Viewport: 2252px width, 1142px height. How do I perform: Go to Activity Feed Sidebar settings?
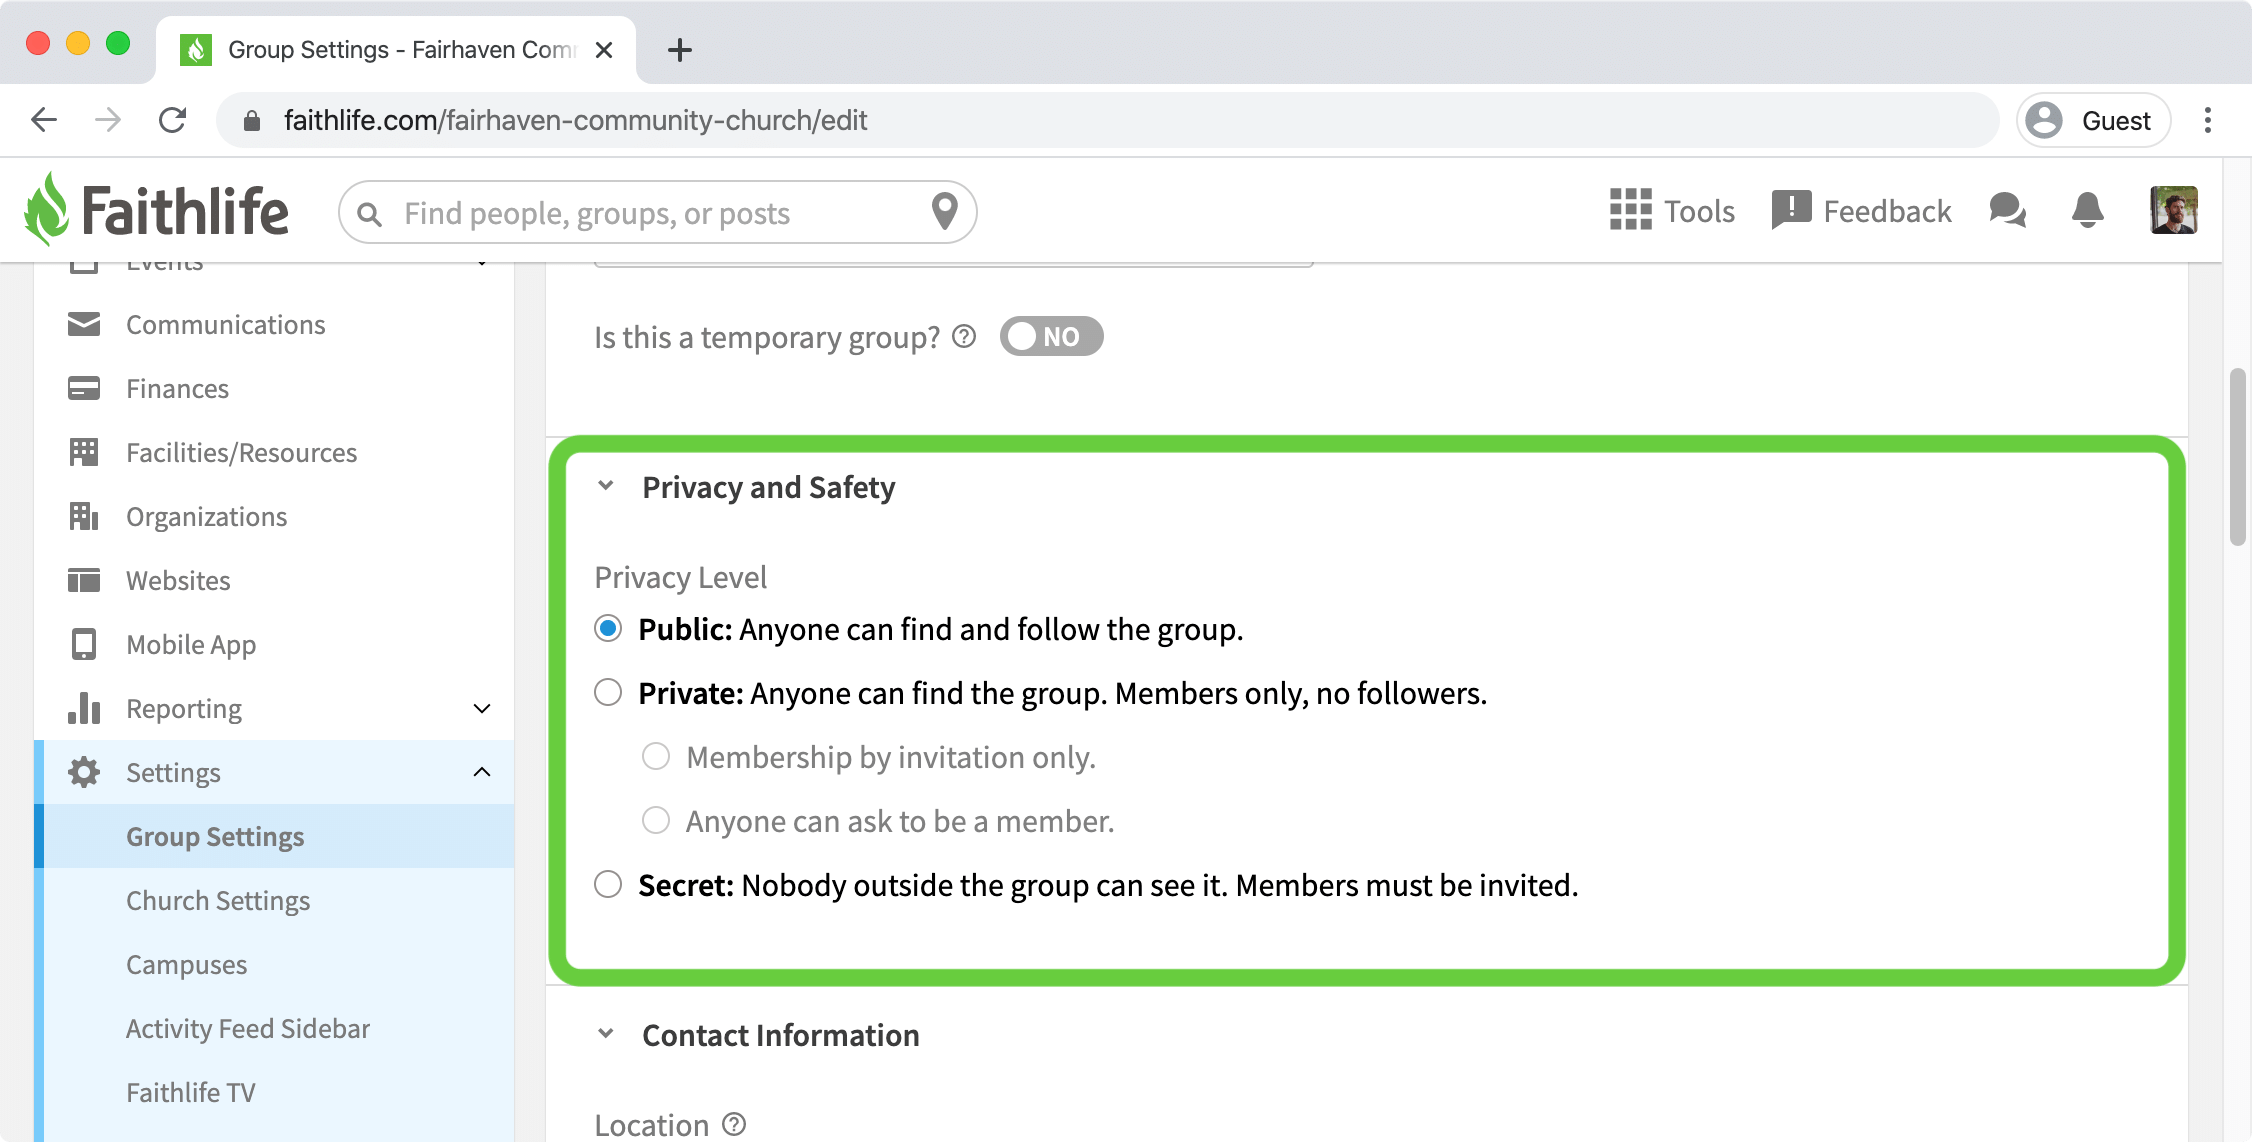248,1028
